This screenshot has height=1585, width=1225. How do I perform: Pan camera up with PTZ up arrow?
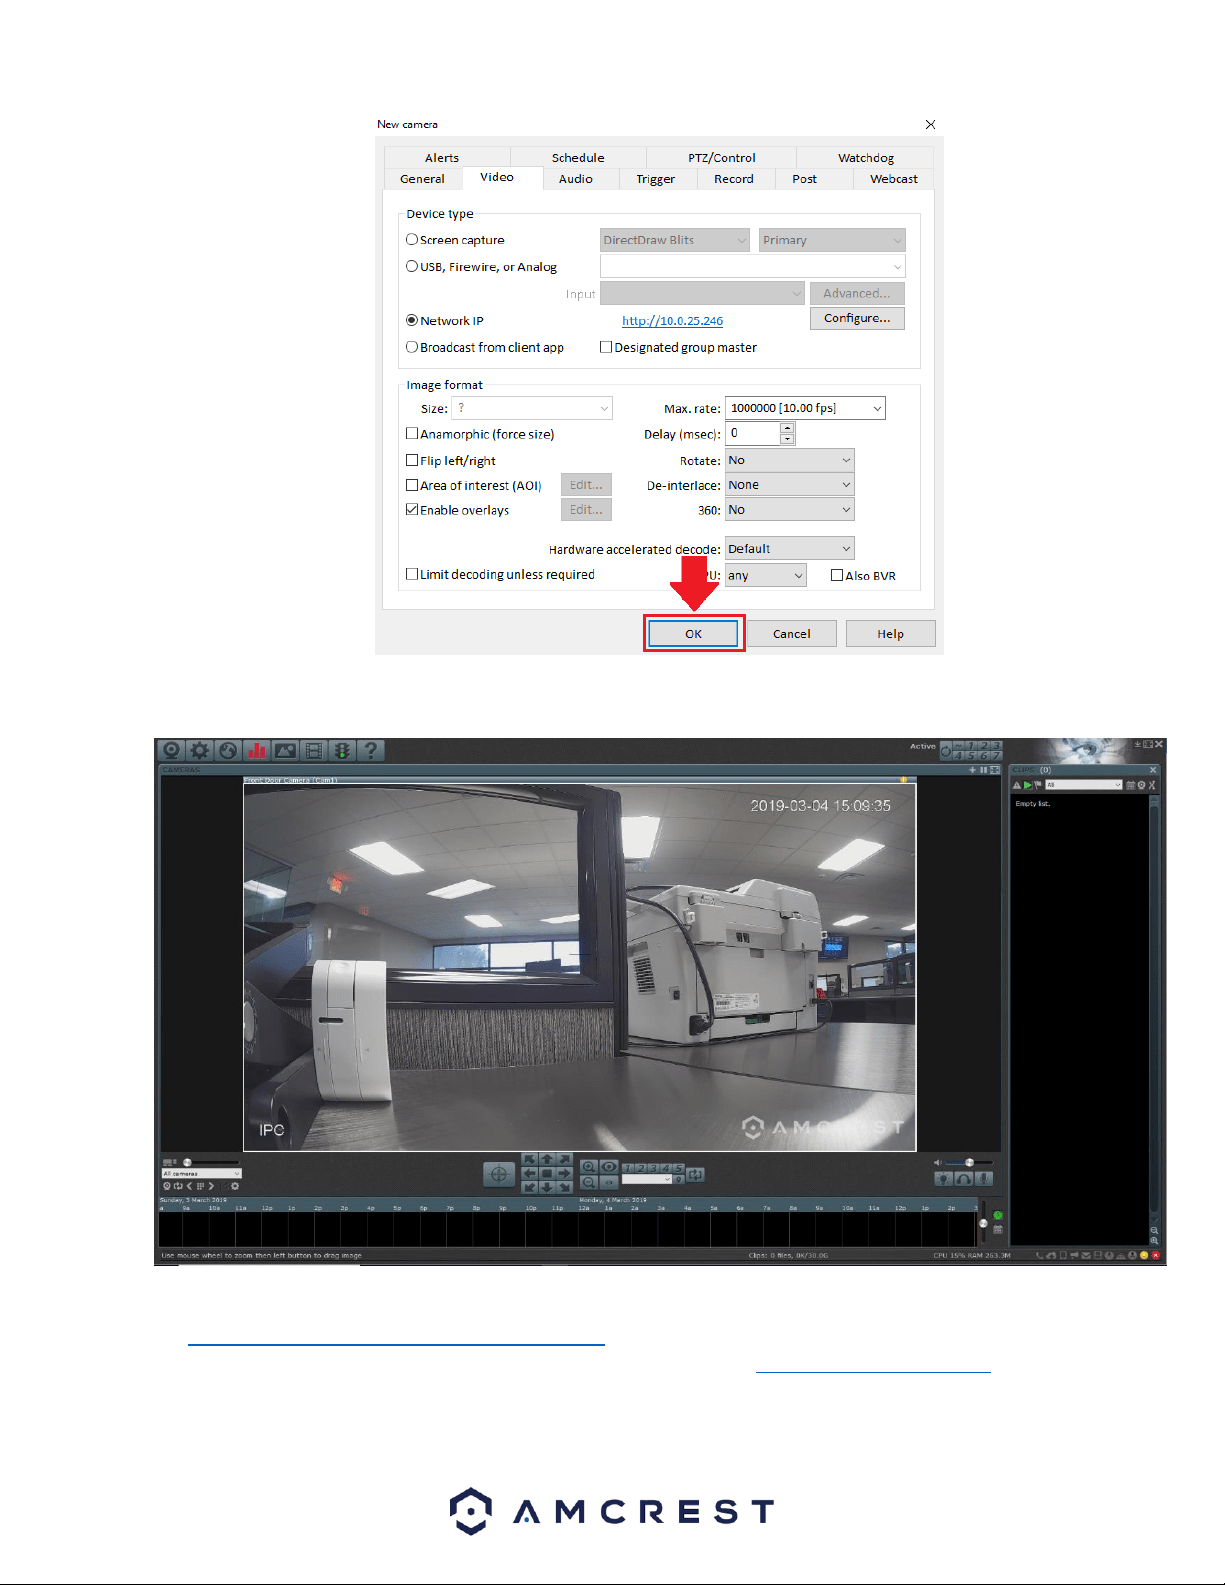547,1160
